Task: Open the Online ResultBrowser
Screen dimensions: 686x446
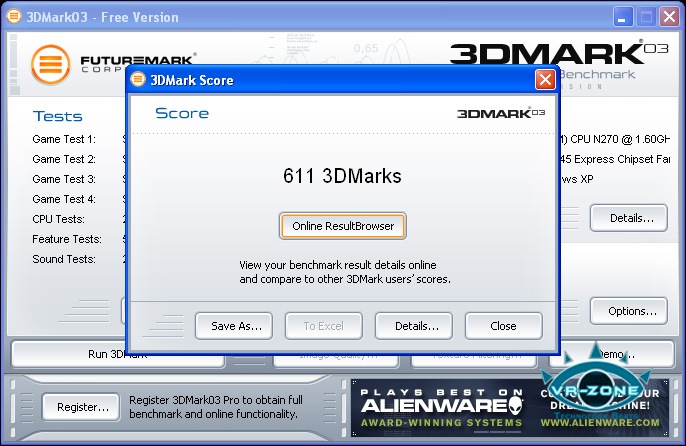Action: tap(343, 226)
